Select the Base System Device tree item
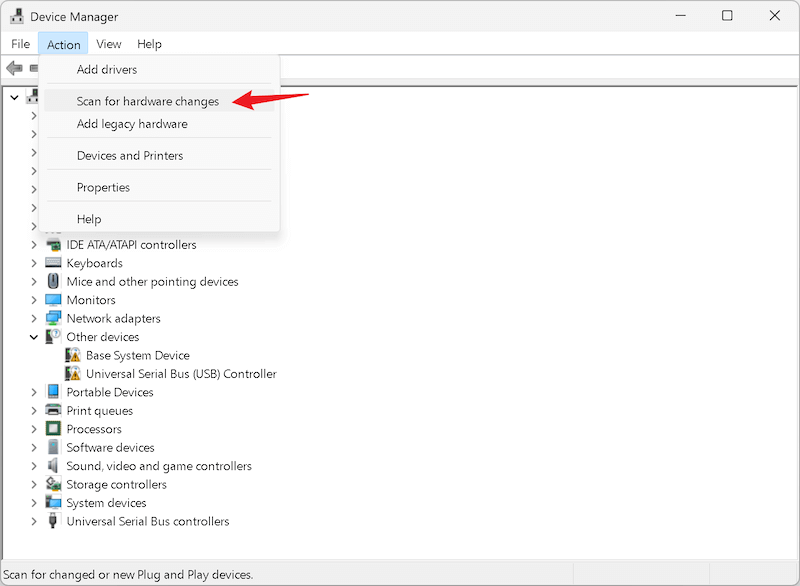800x586 pixels. pos(137,355)
